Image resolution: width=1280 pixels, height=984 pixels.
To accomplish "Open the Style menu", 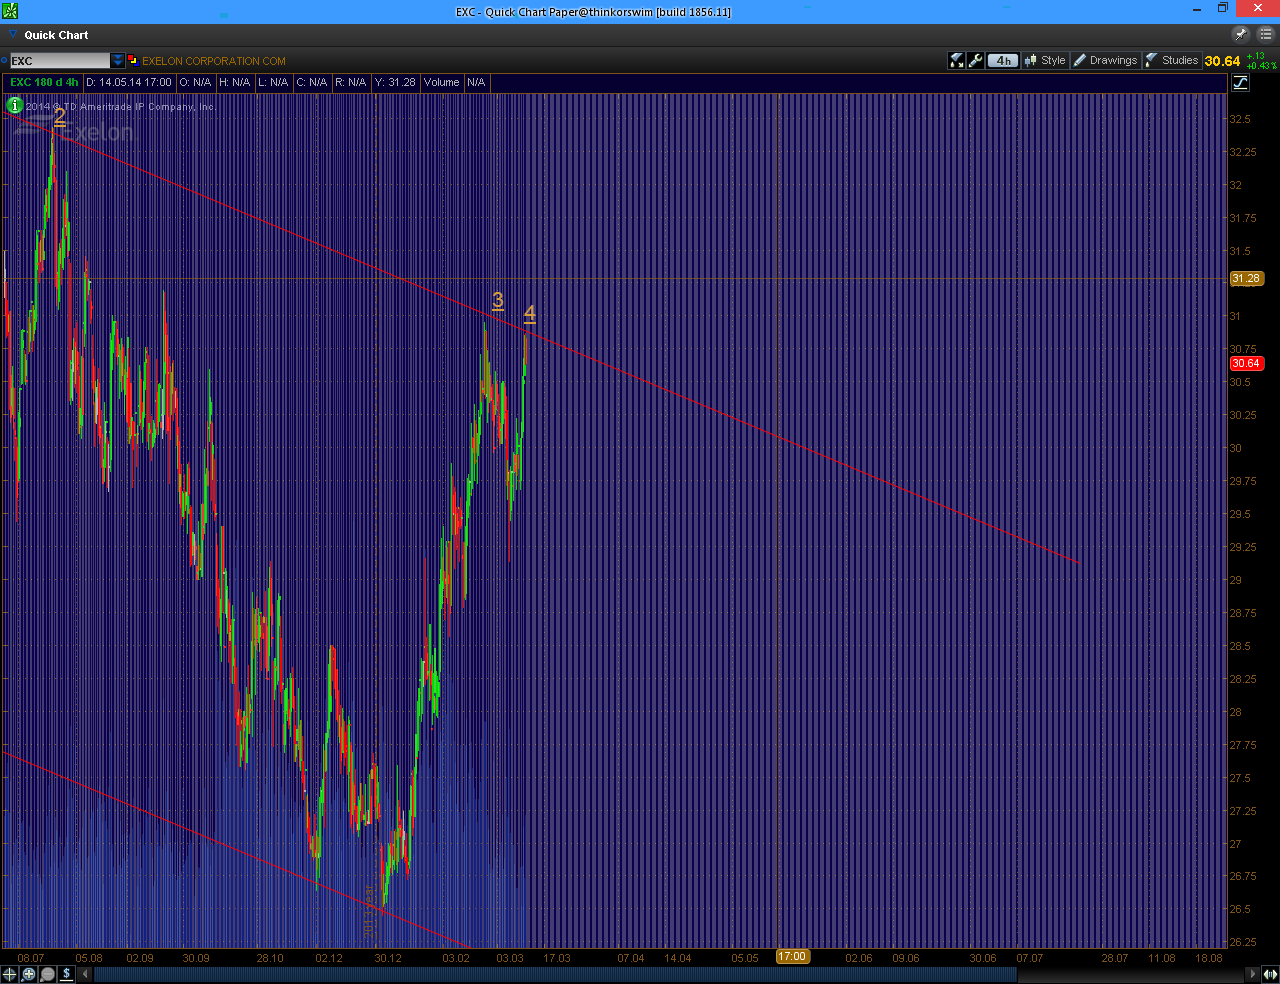I will (x=1045, y=61).
